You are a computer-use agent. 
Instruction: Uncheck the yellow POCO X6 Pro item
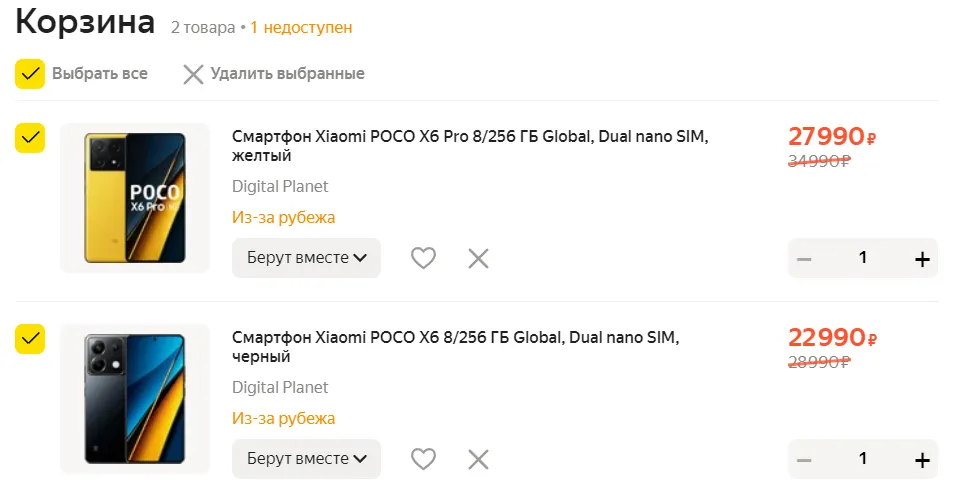coord(31,138)
